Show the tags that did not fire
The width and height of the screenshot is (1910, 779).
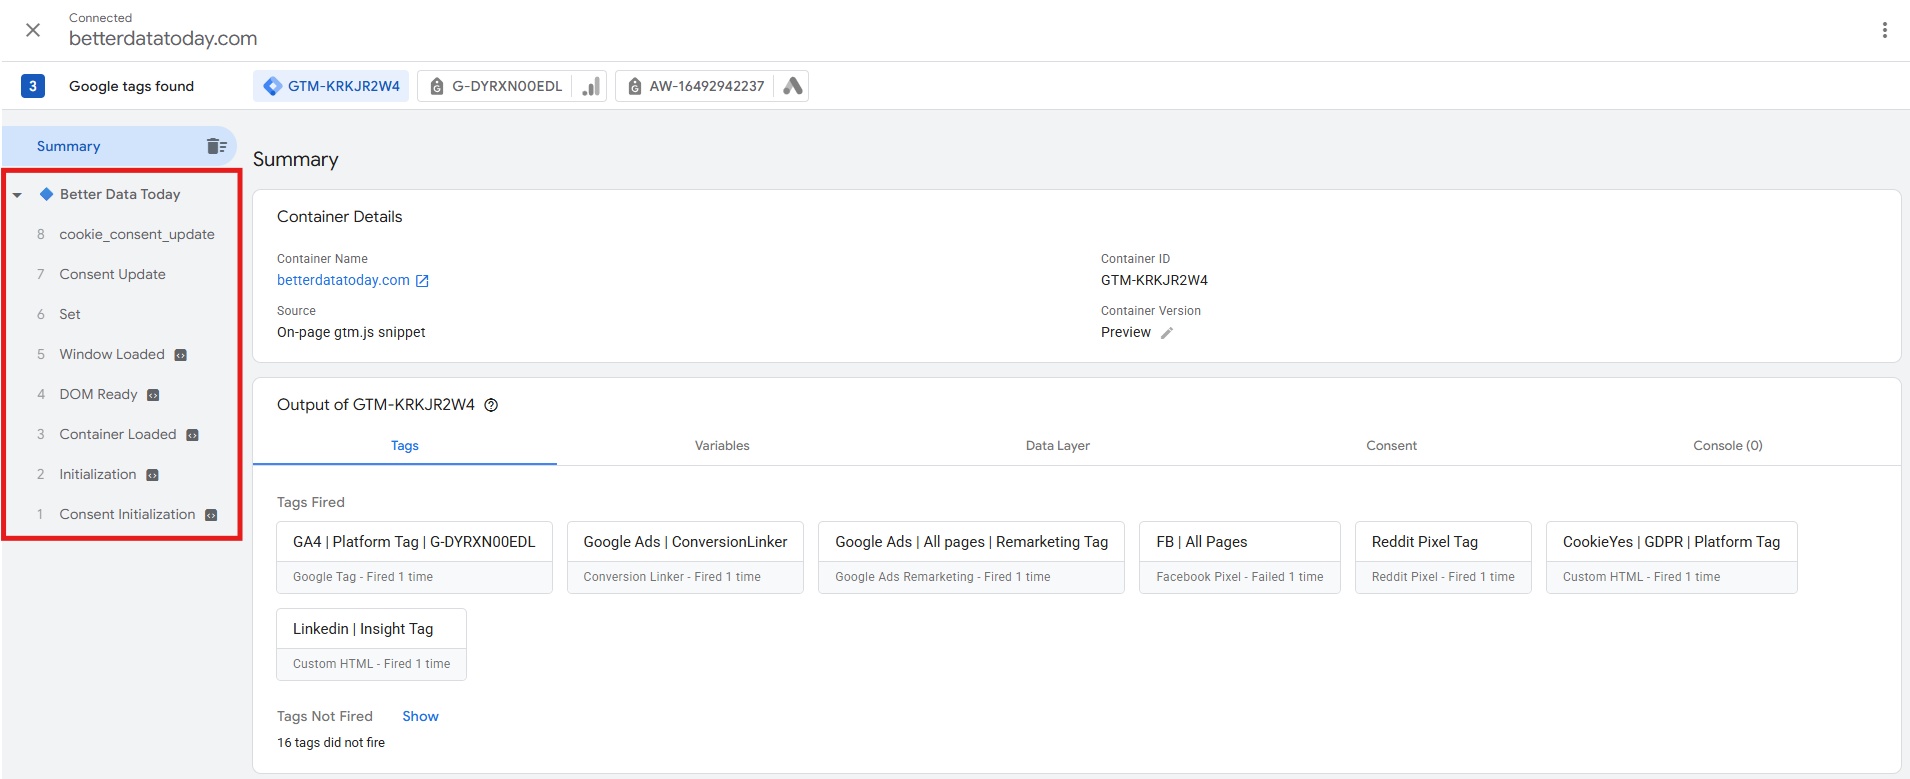pyautogui.click(x=420, y=716)
